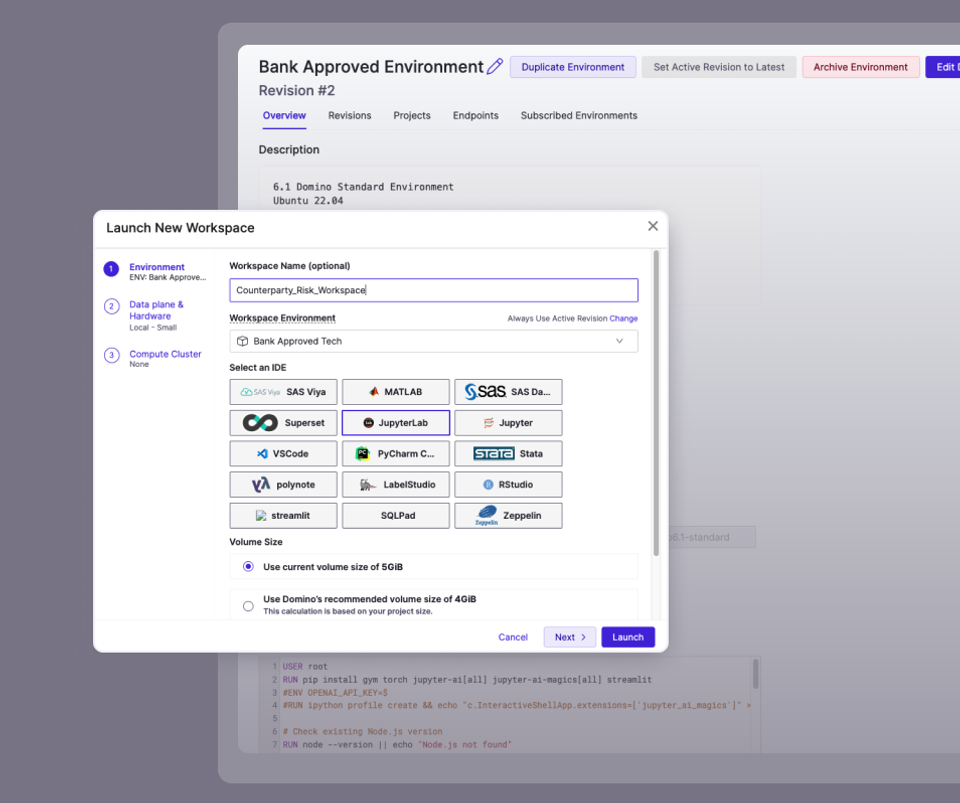960x803 pixels.
Task: Click the Workspace Name input field
Action: pyautogui.click(x=433, y=290)
